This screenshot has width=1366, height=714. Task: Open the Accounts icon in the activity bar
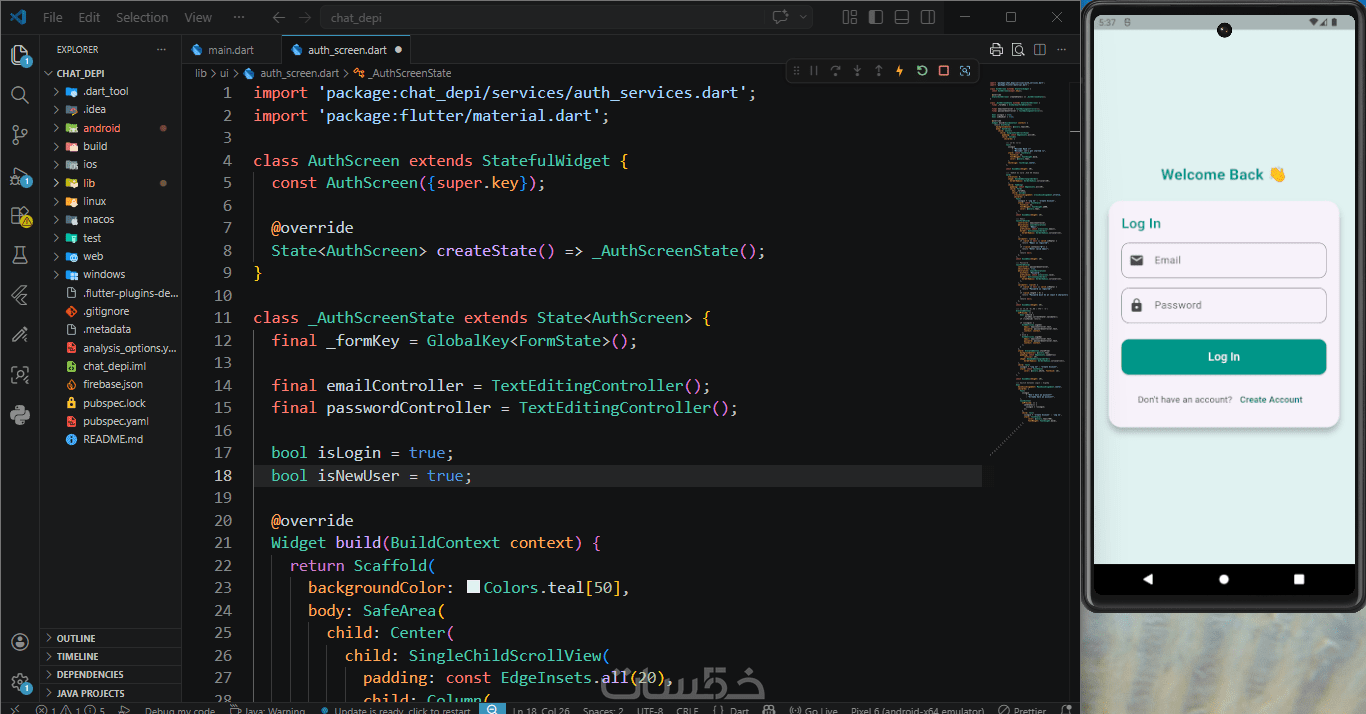(19, 642)
